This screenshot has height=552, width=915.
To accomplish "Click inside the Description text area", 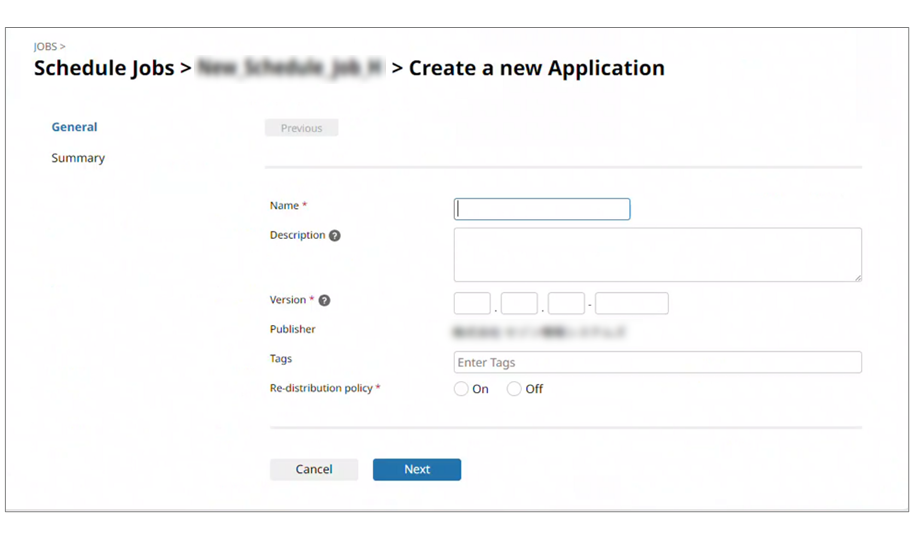I will (x=657, y=254).
